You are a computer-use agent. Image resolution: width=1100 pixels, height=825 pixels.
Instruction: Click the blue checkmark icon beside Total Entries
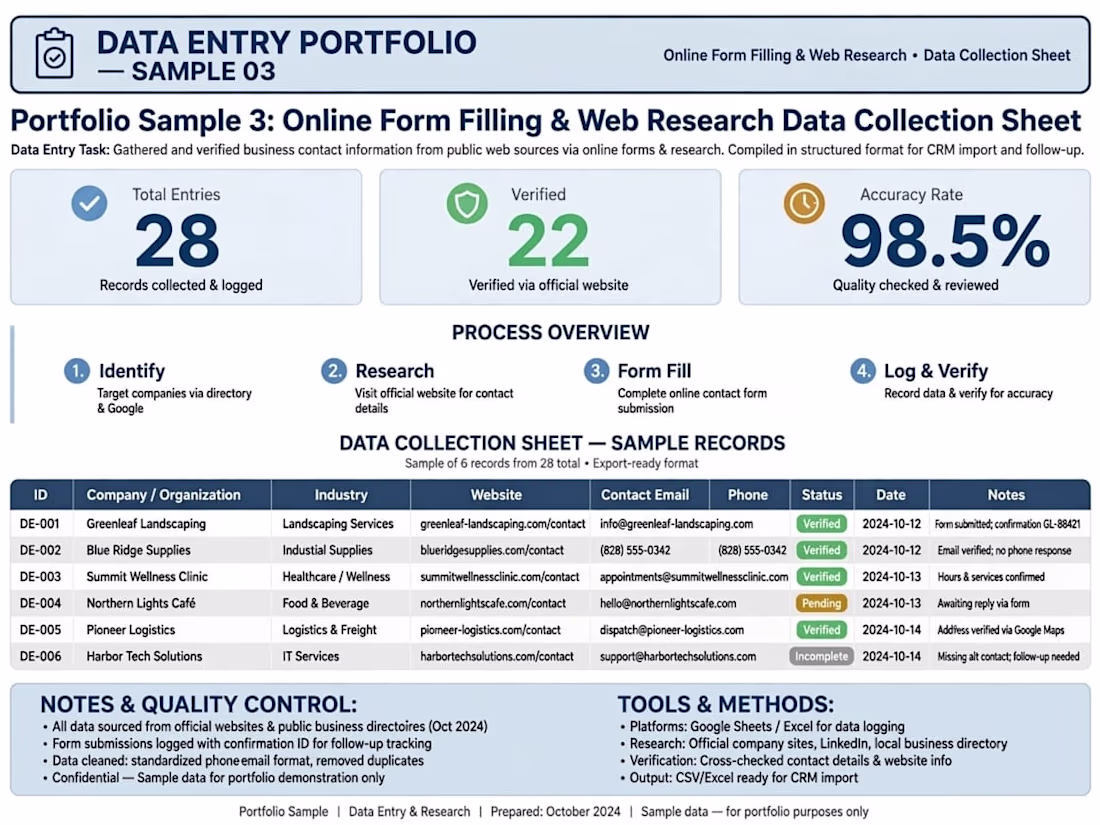89,203
